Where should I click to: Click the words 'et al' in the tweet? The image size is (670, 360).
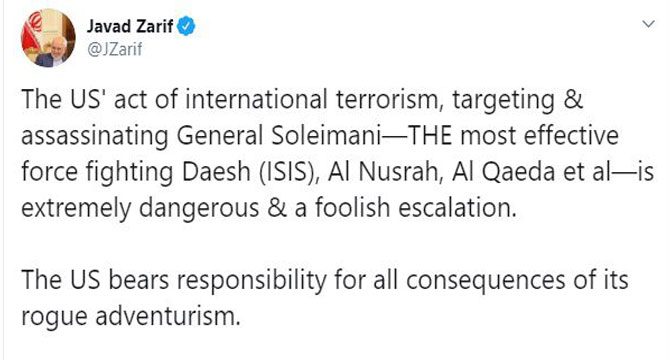(587, 172)
